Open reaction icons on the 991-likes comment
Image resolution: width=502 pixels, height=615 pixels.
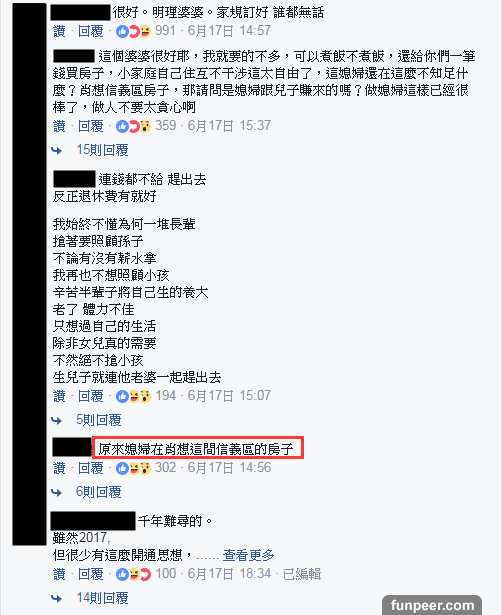[133, 31]
